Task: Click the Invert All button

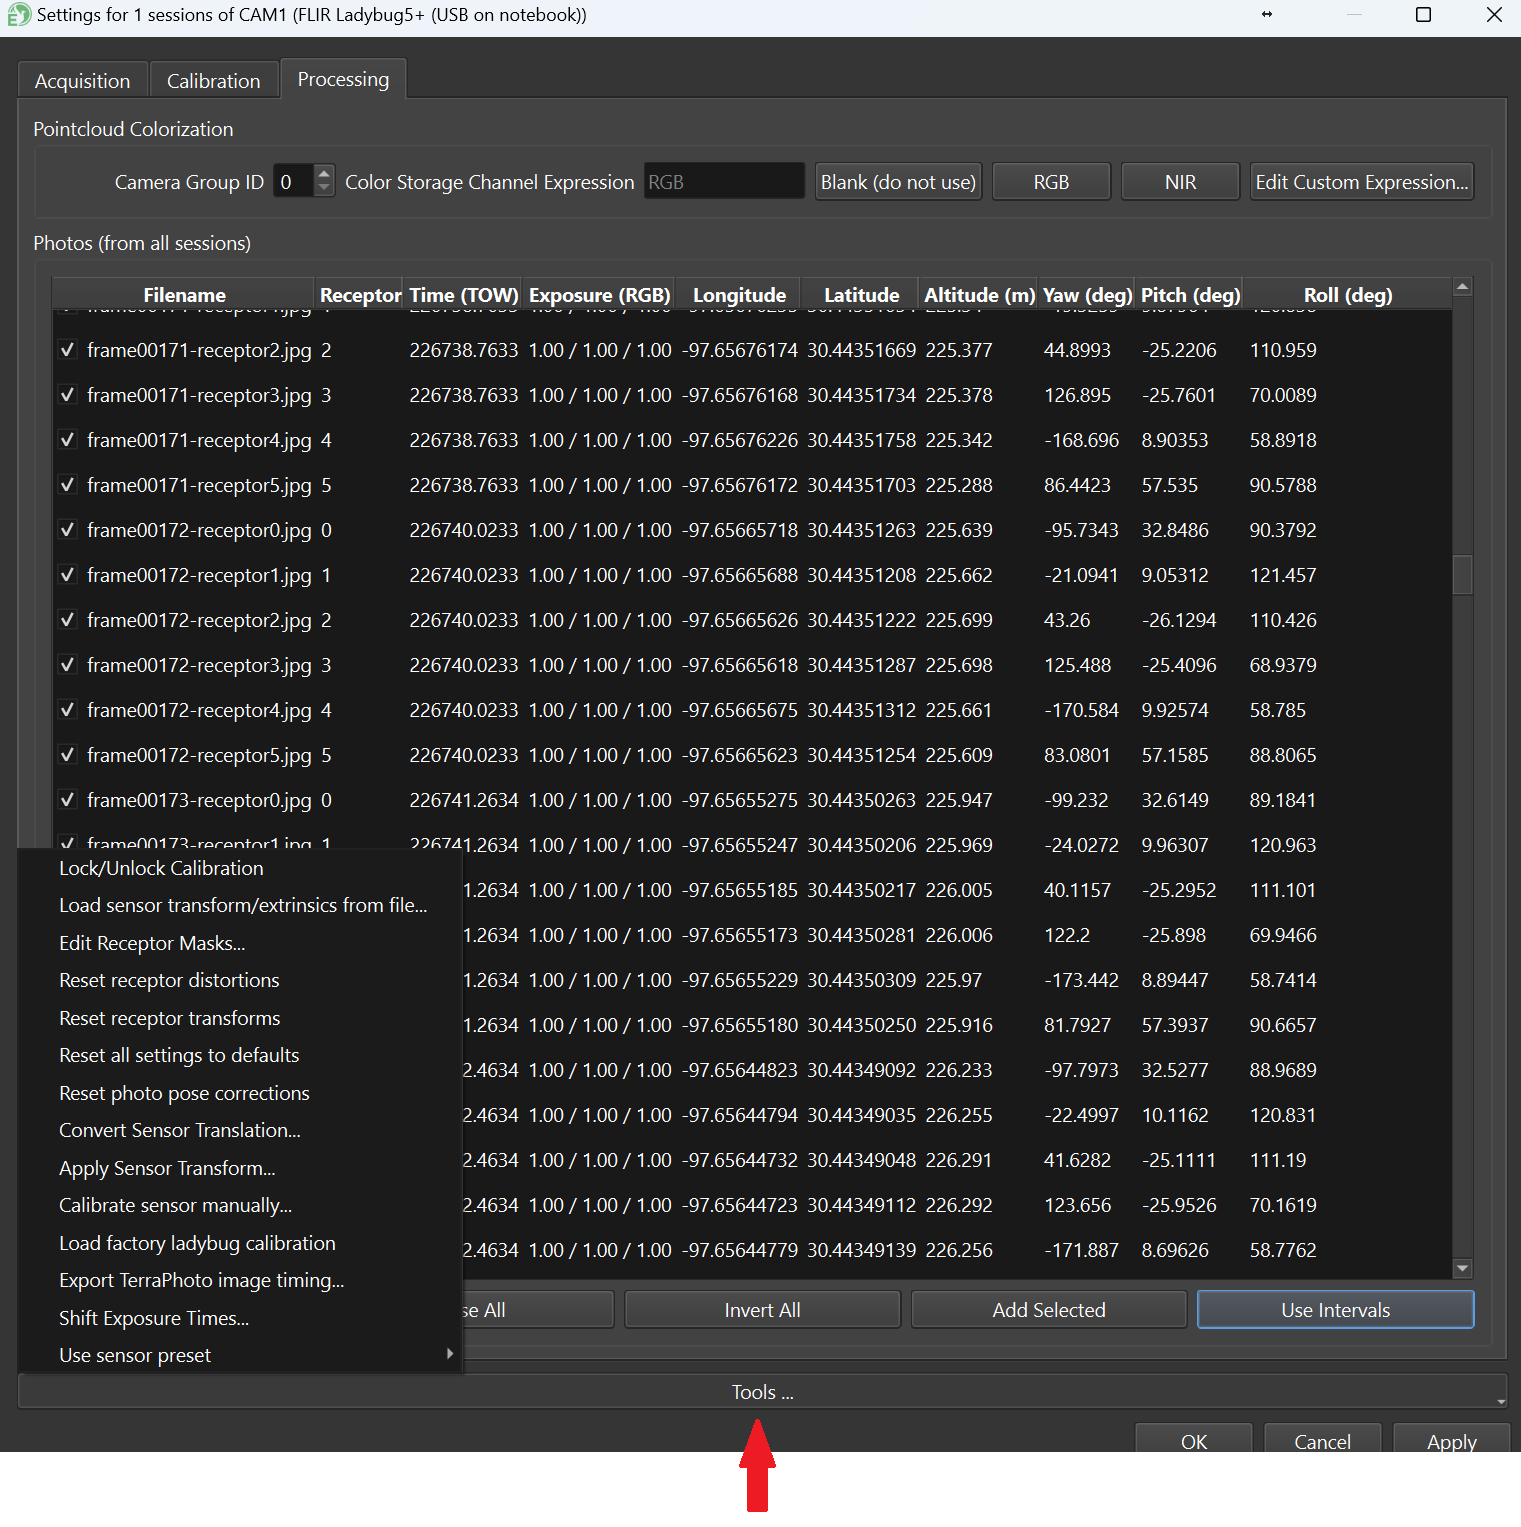Action: click(x=762, y=1310)
